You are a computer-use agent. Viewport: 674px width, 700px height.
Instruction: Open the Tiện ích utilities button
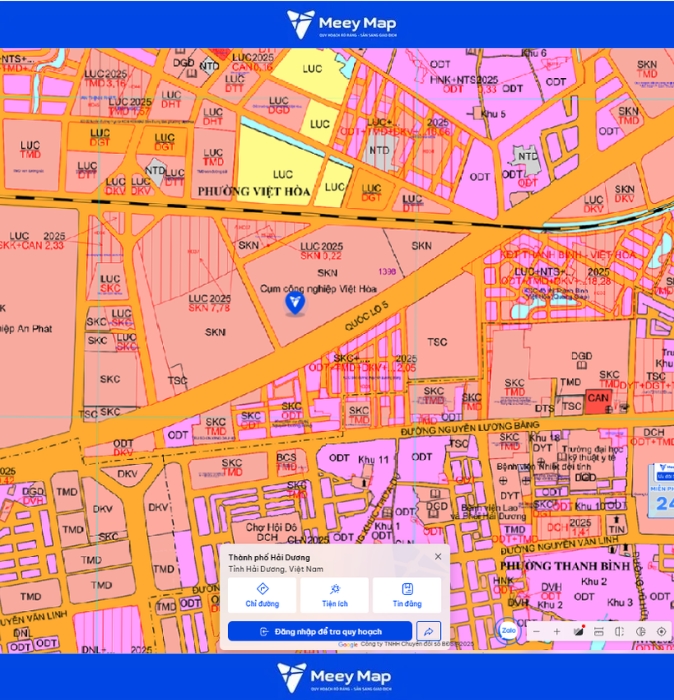click(335, 595)
